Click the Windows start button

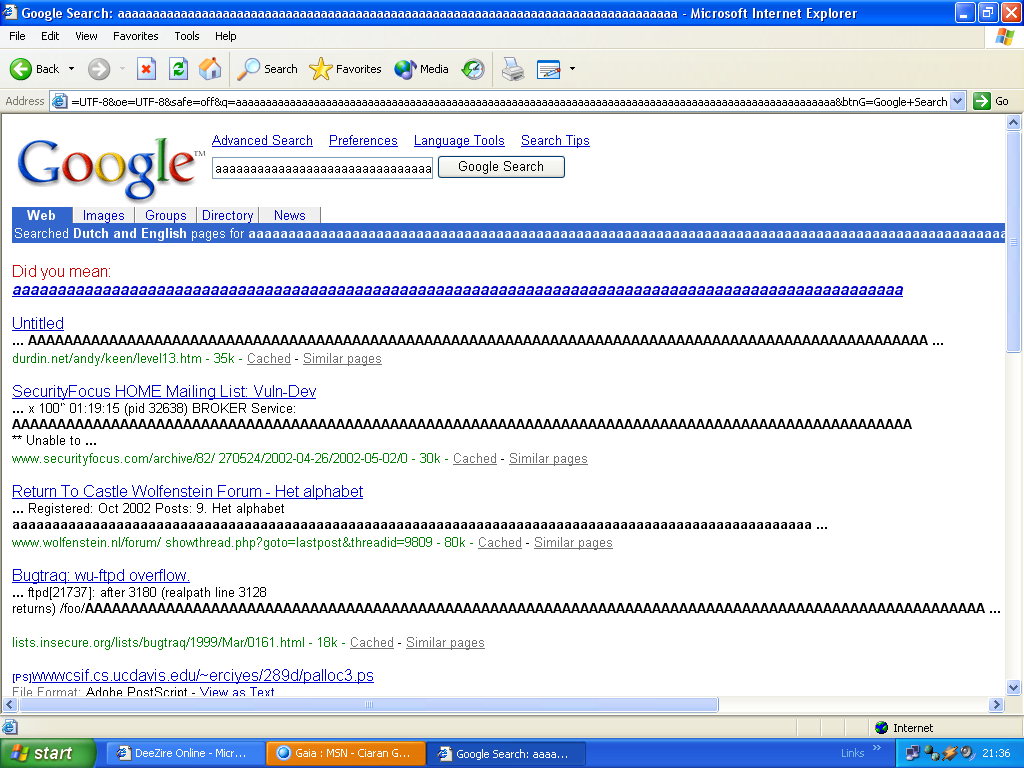[47, 753]
